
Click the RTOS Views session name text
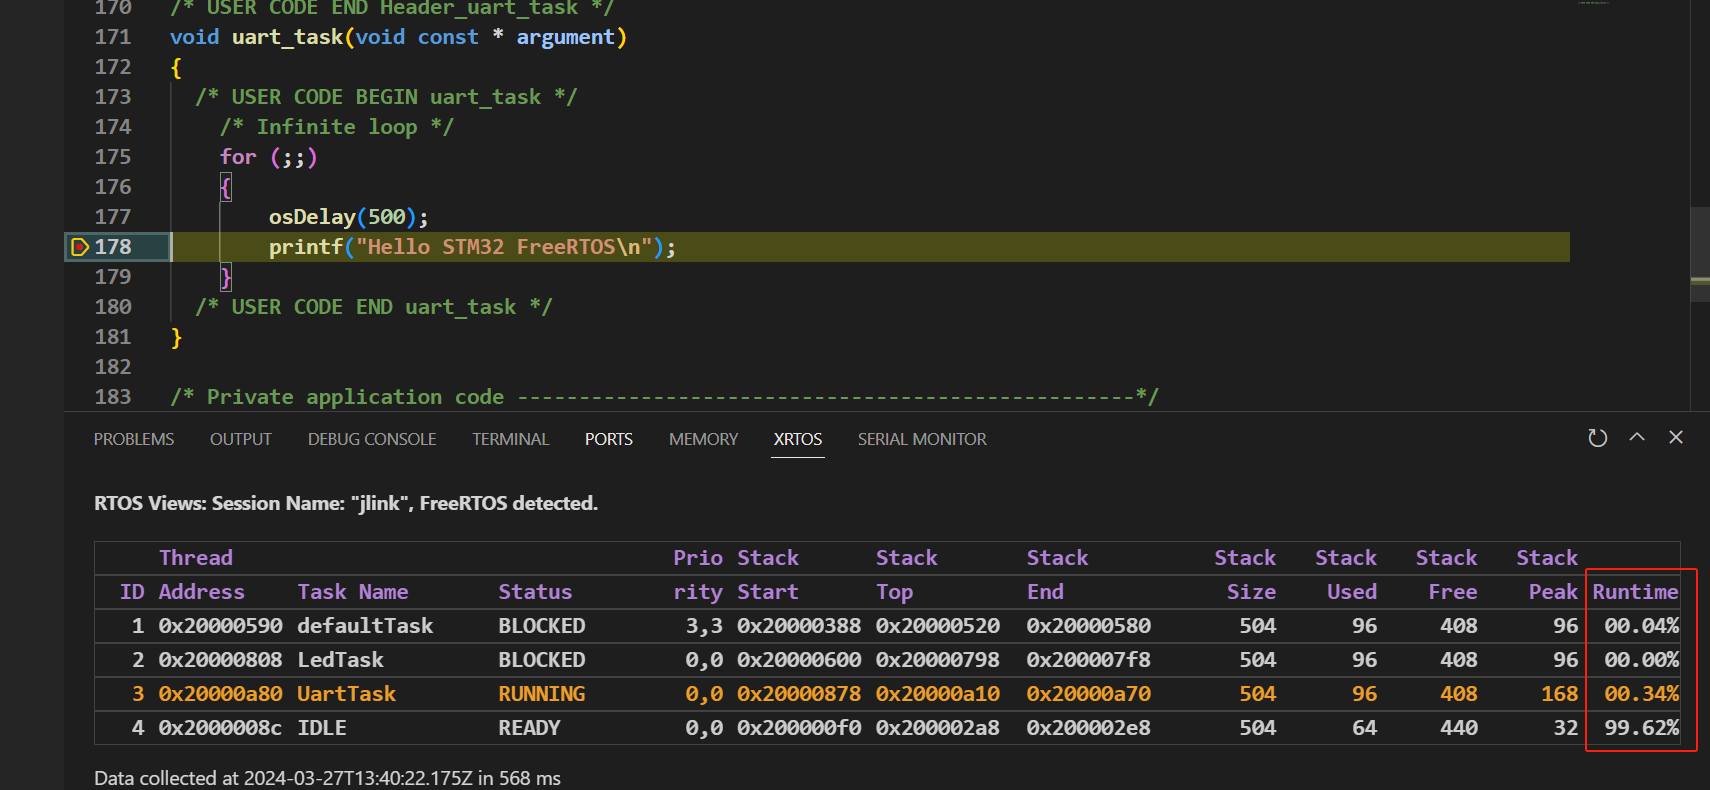(x=346, y=503)
